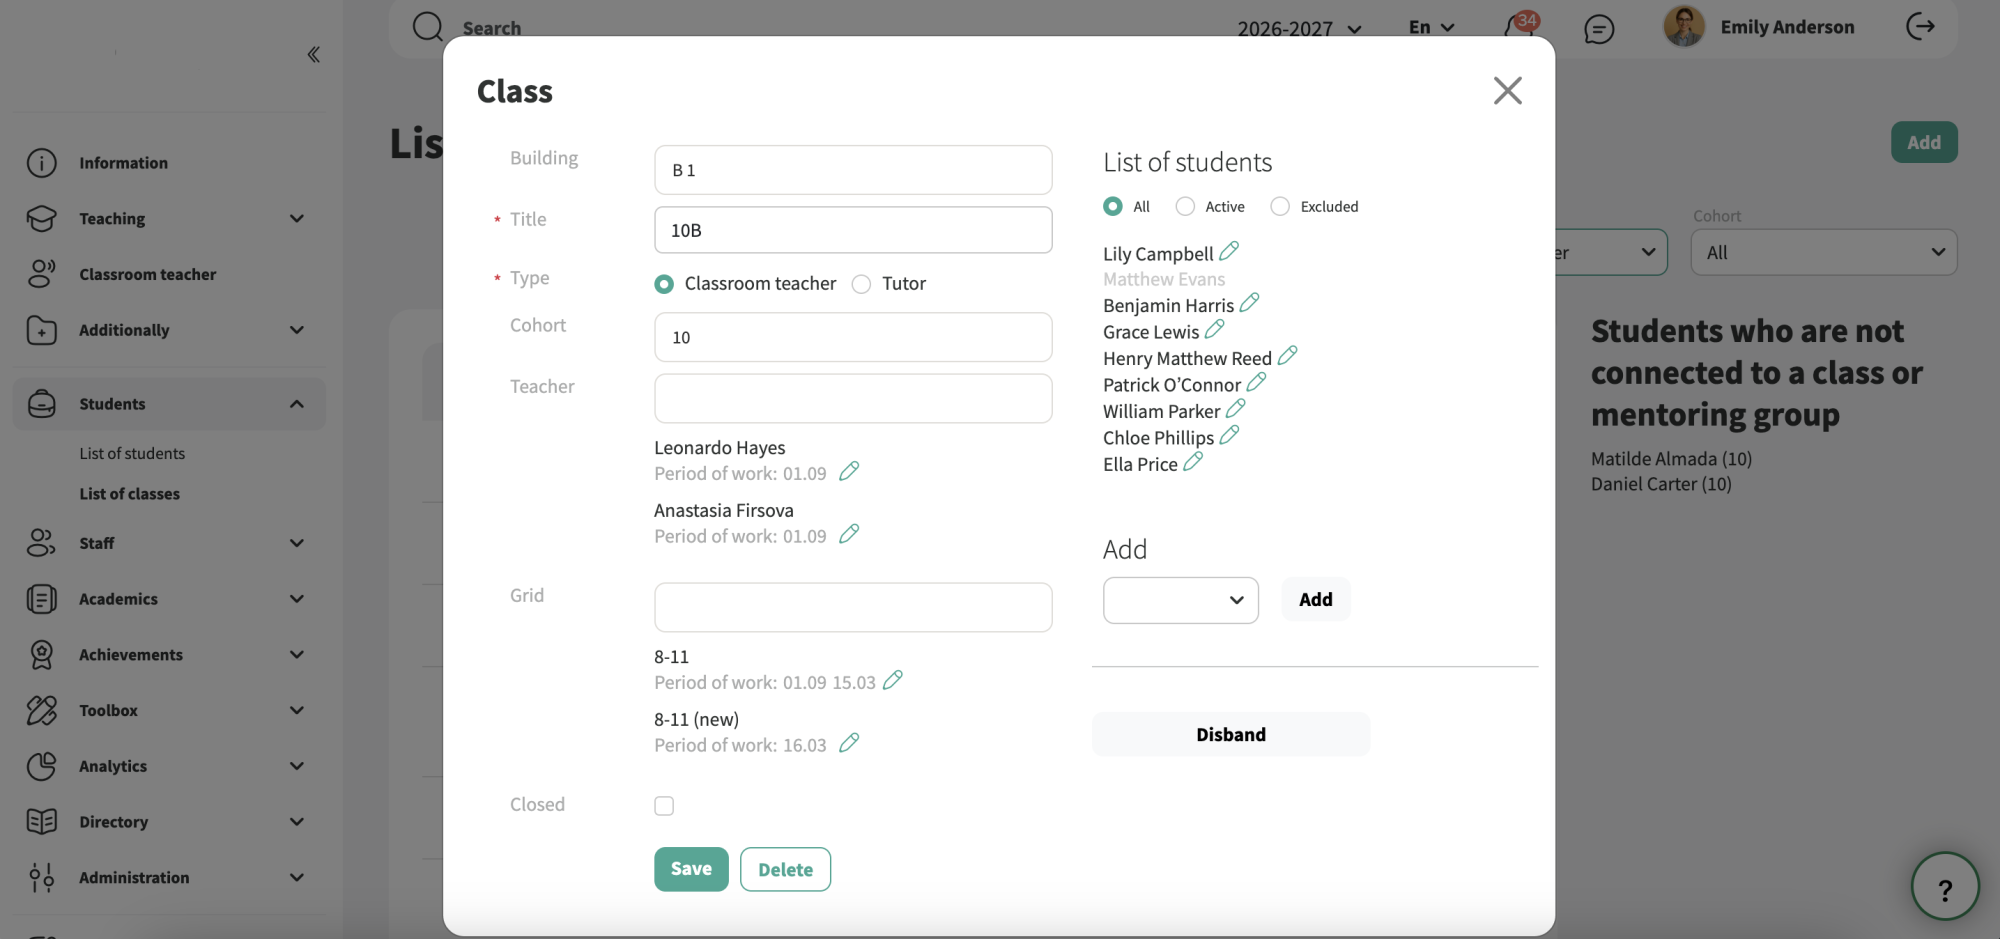This screenshot has width=2000, height=939.
Task: Open the help question mark button
Action: coord(1945,886)
